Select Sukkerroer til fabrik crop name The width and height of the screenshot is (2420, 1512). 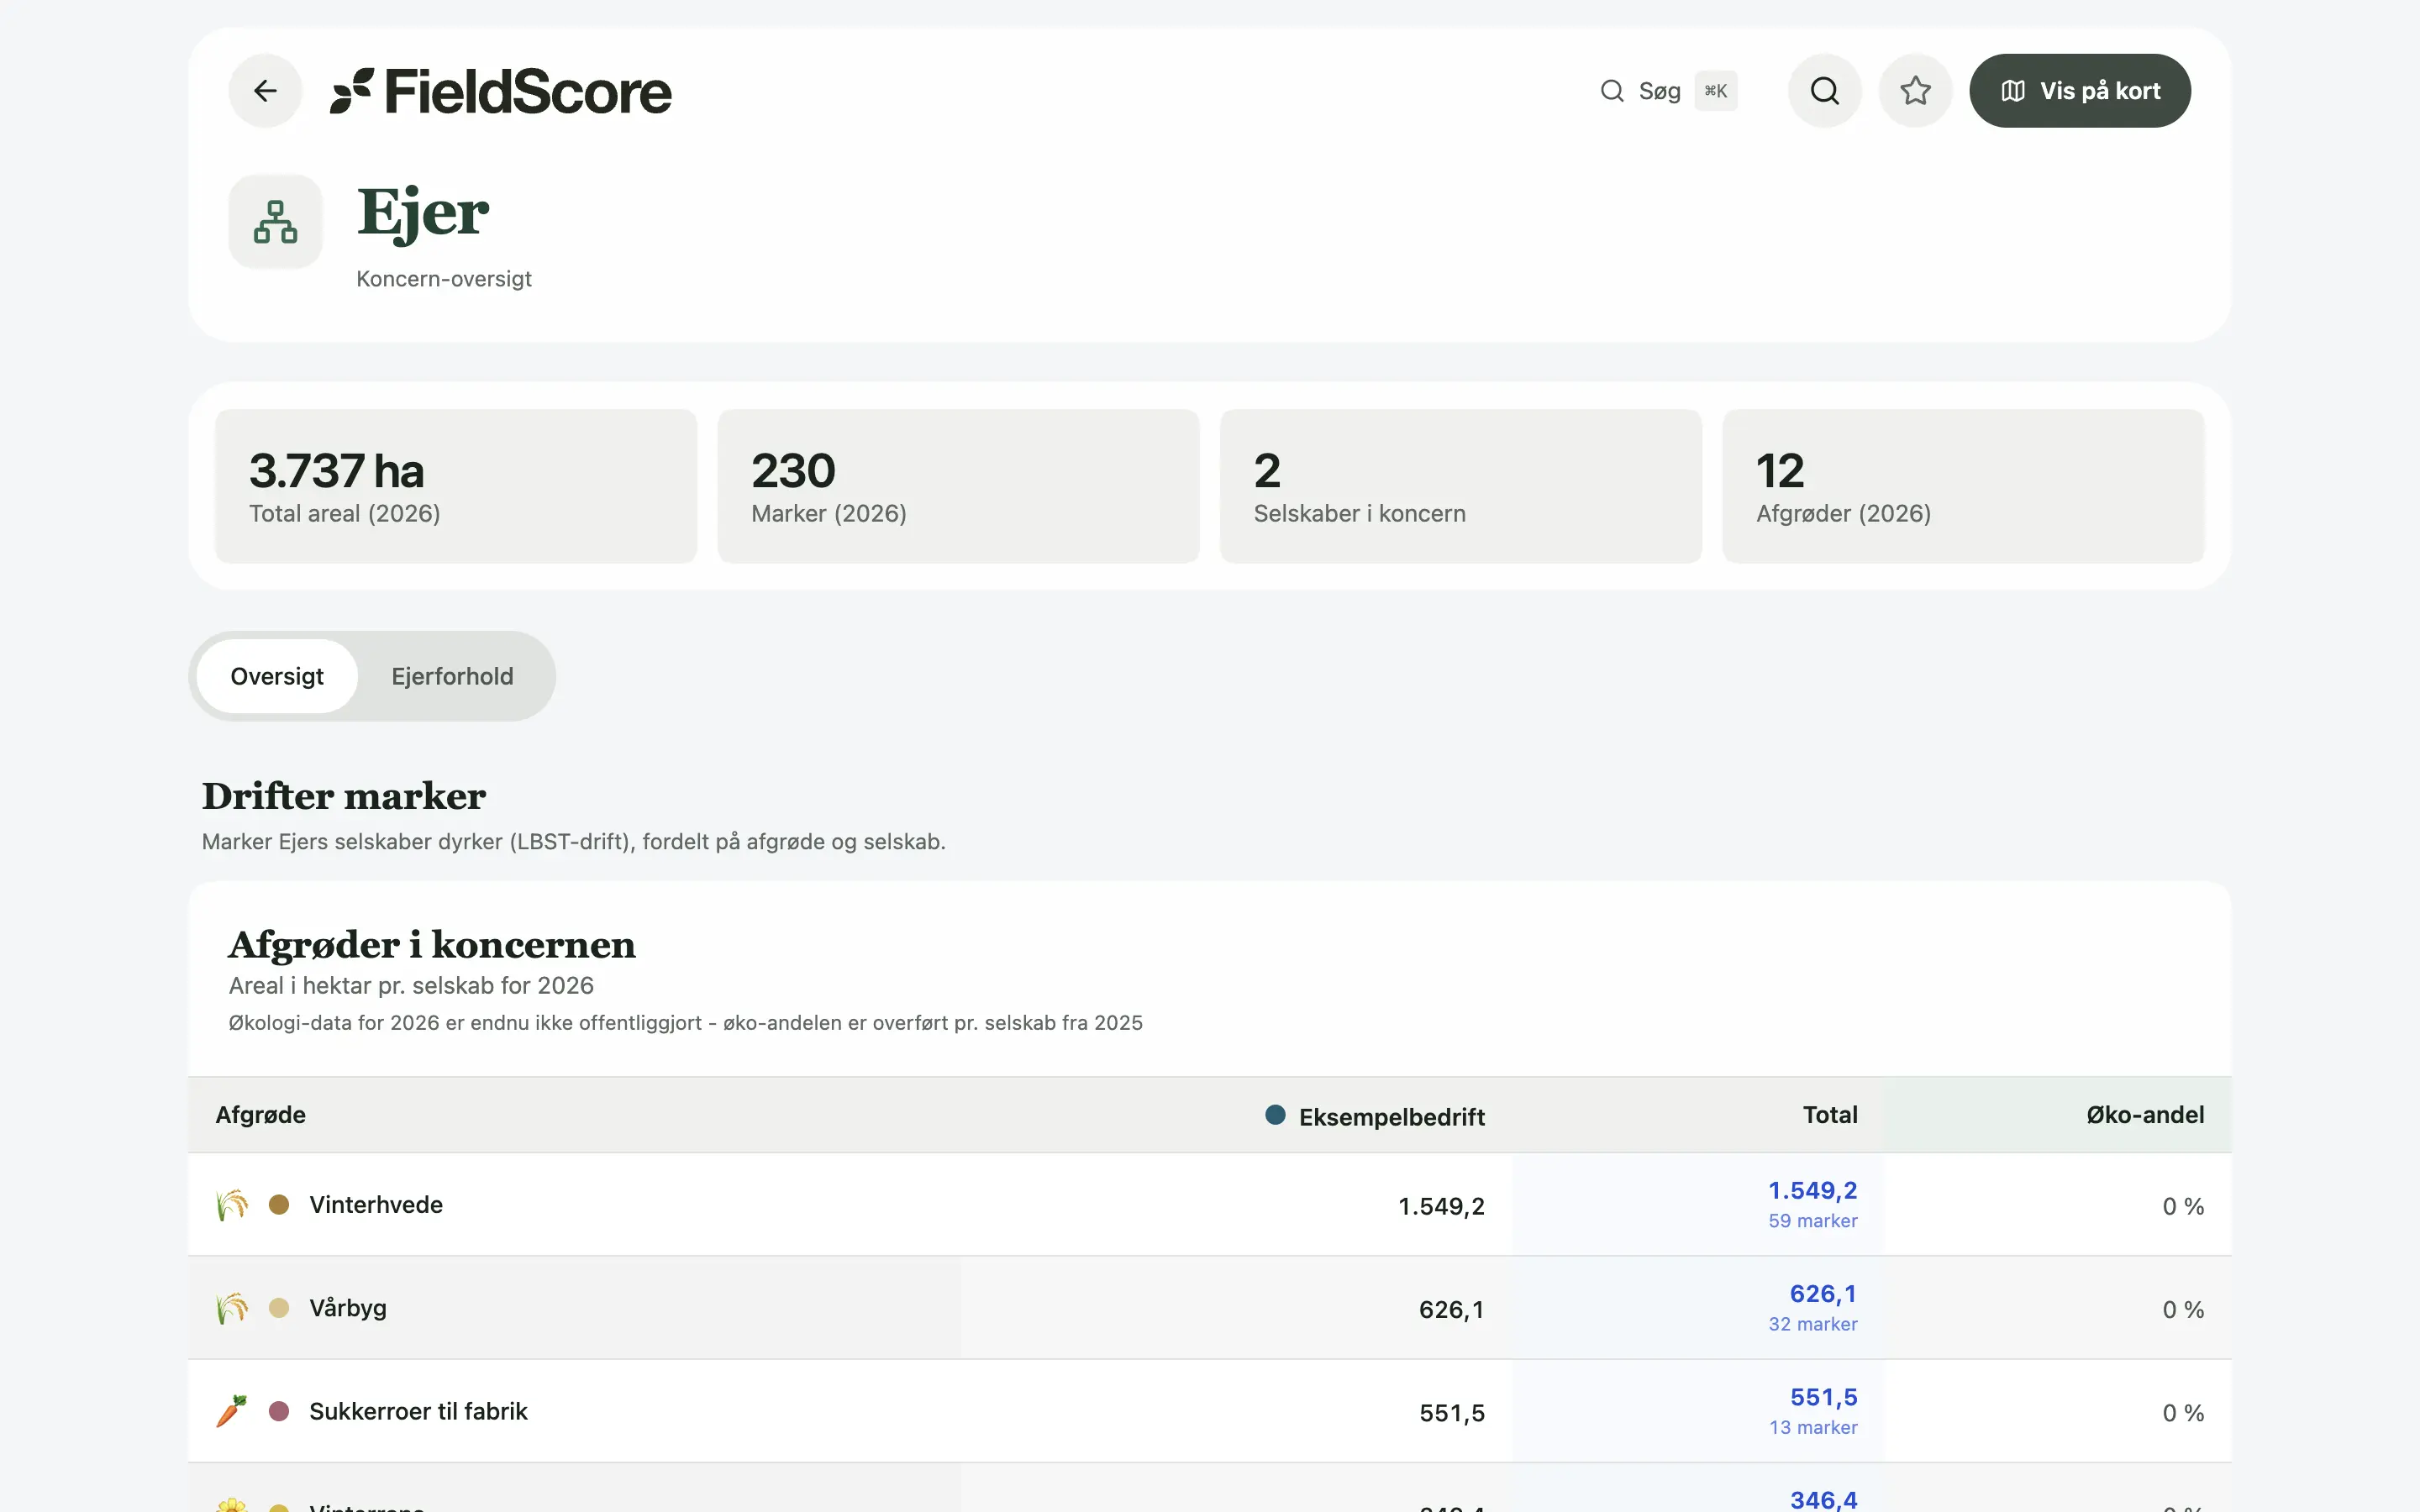(x=418, y=1411)
